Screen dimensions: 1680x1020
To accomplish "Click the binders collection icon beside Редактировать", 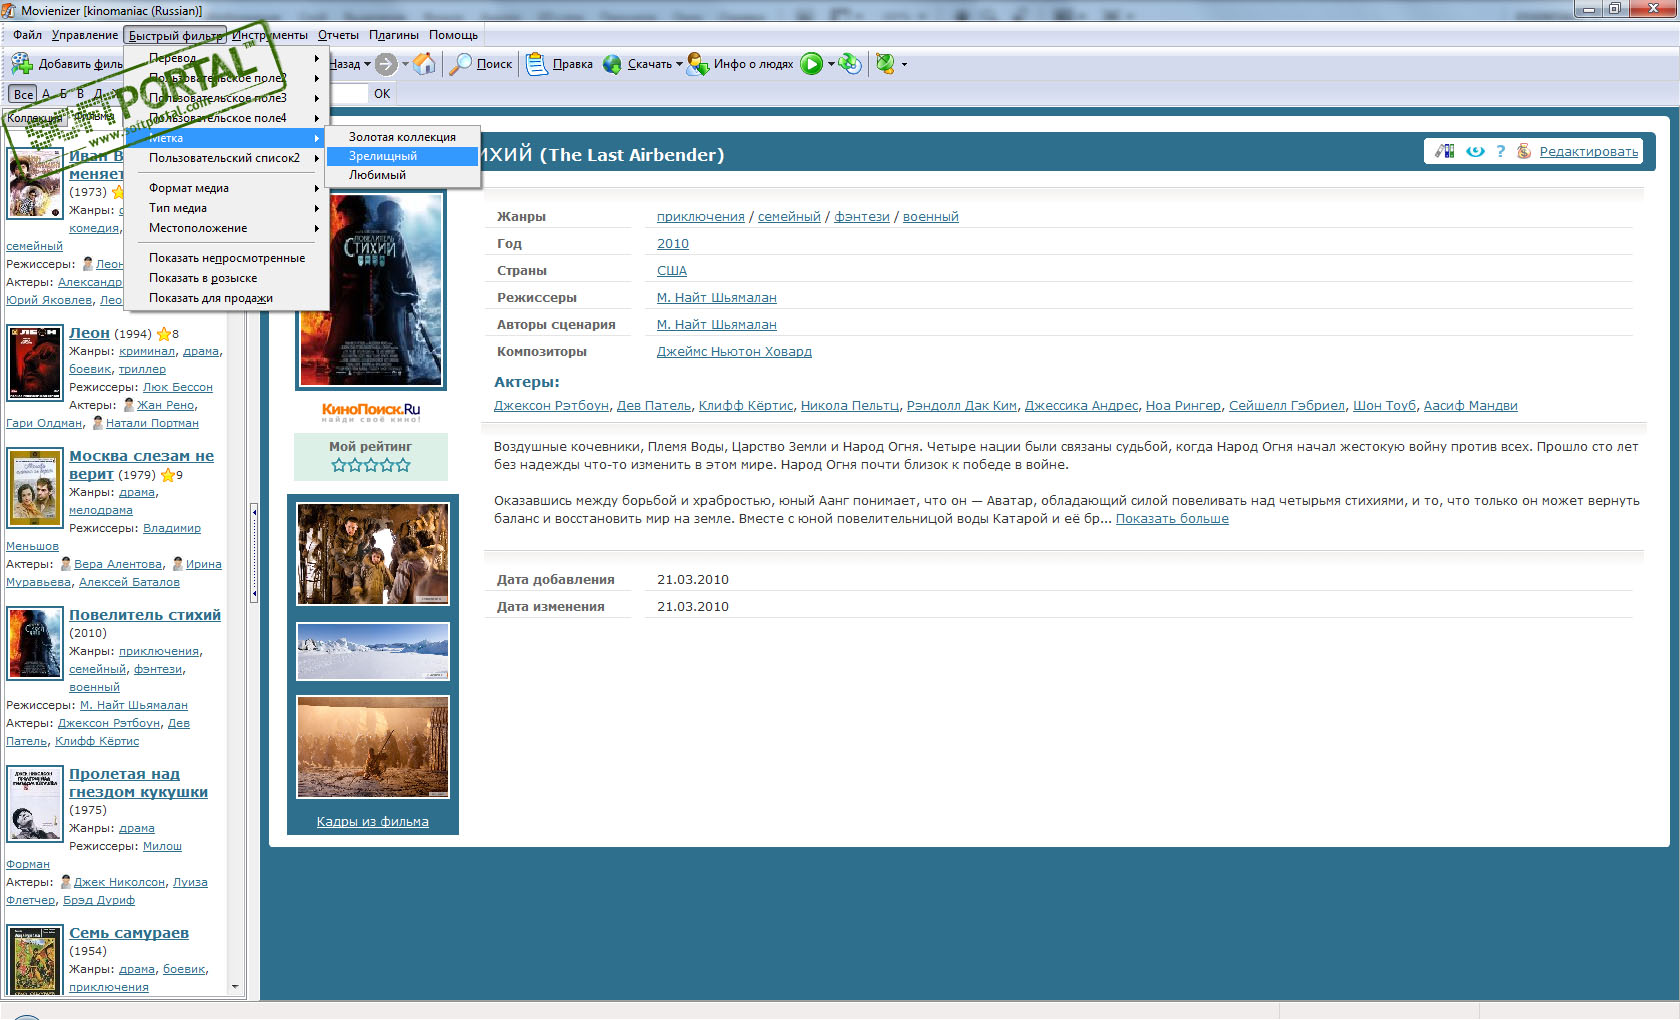I will [x=1445, y=151].
